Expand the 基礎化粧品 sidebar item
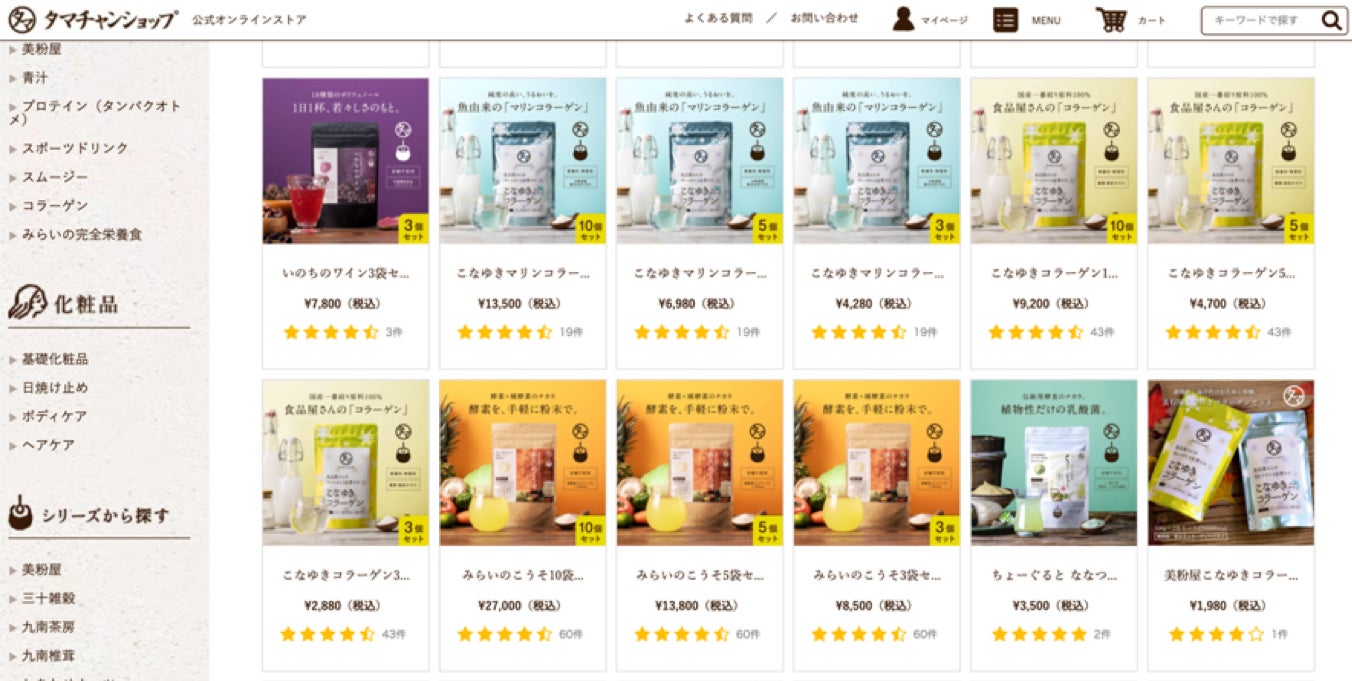Screen dimensions: 1352x681 pos(55,359)
